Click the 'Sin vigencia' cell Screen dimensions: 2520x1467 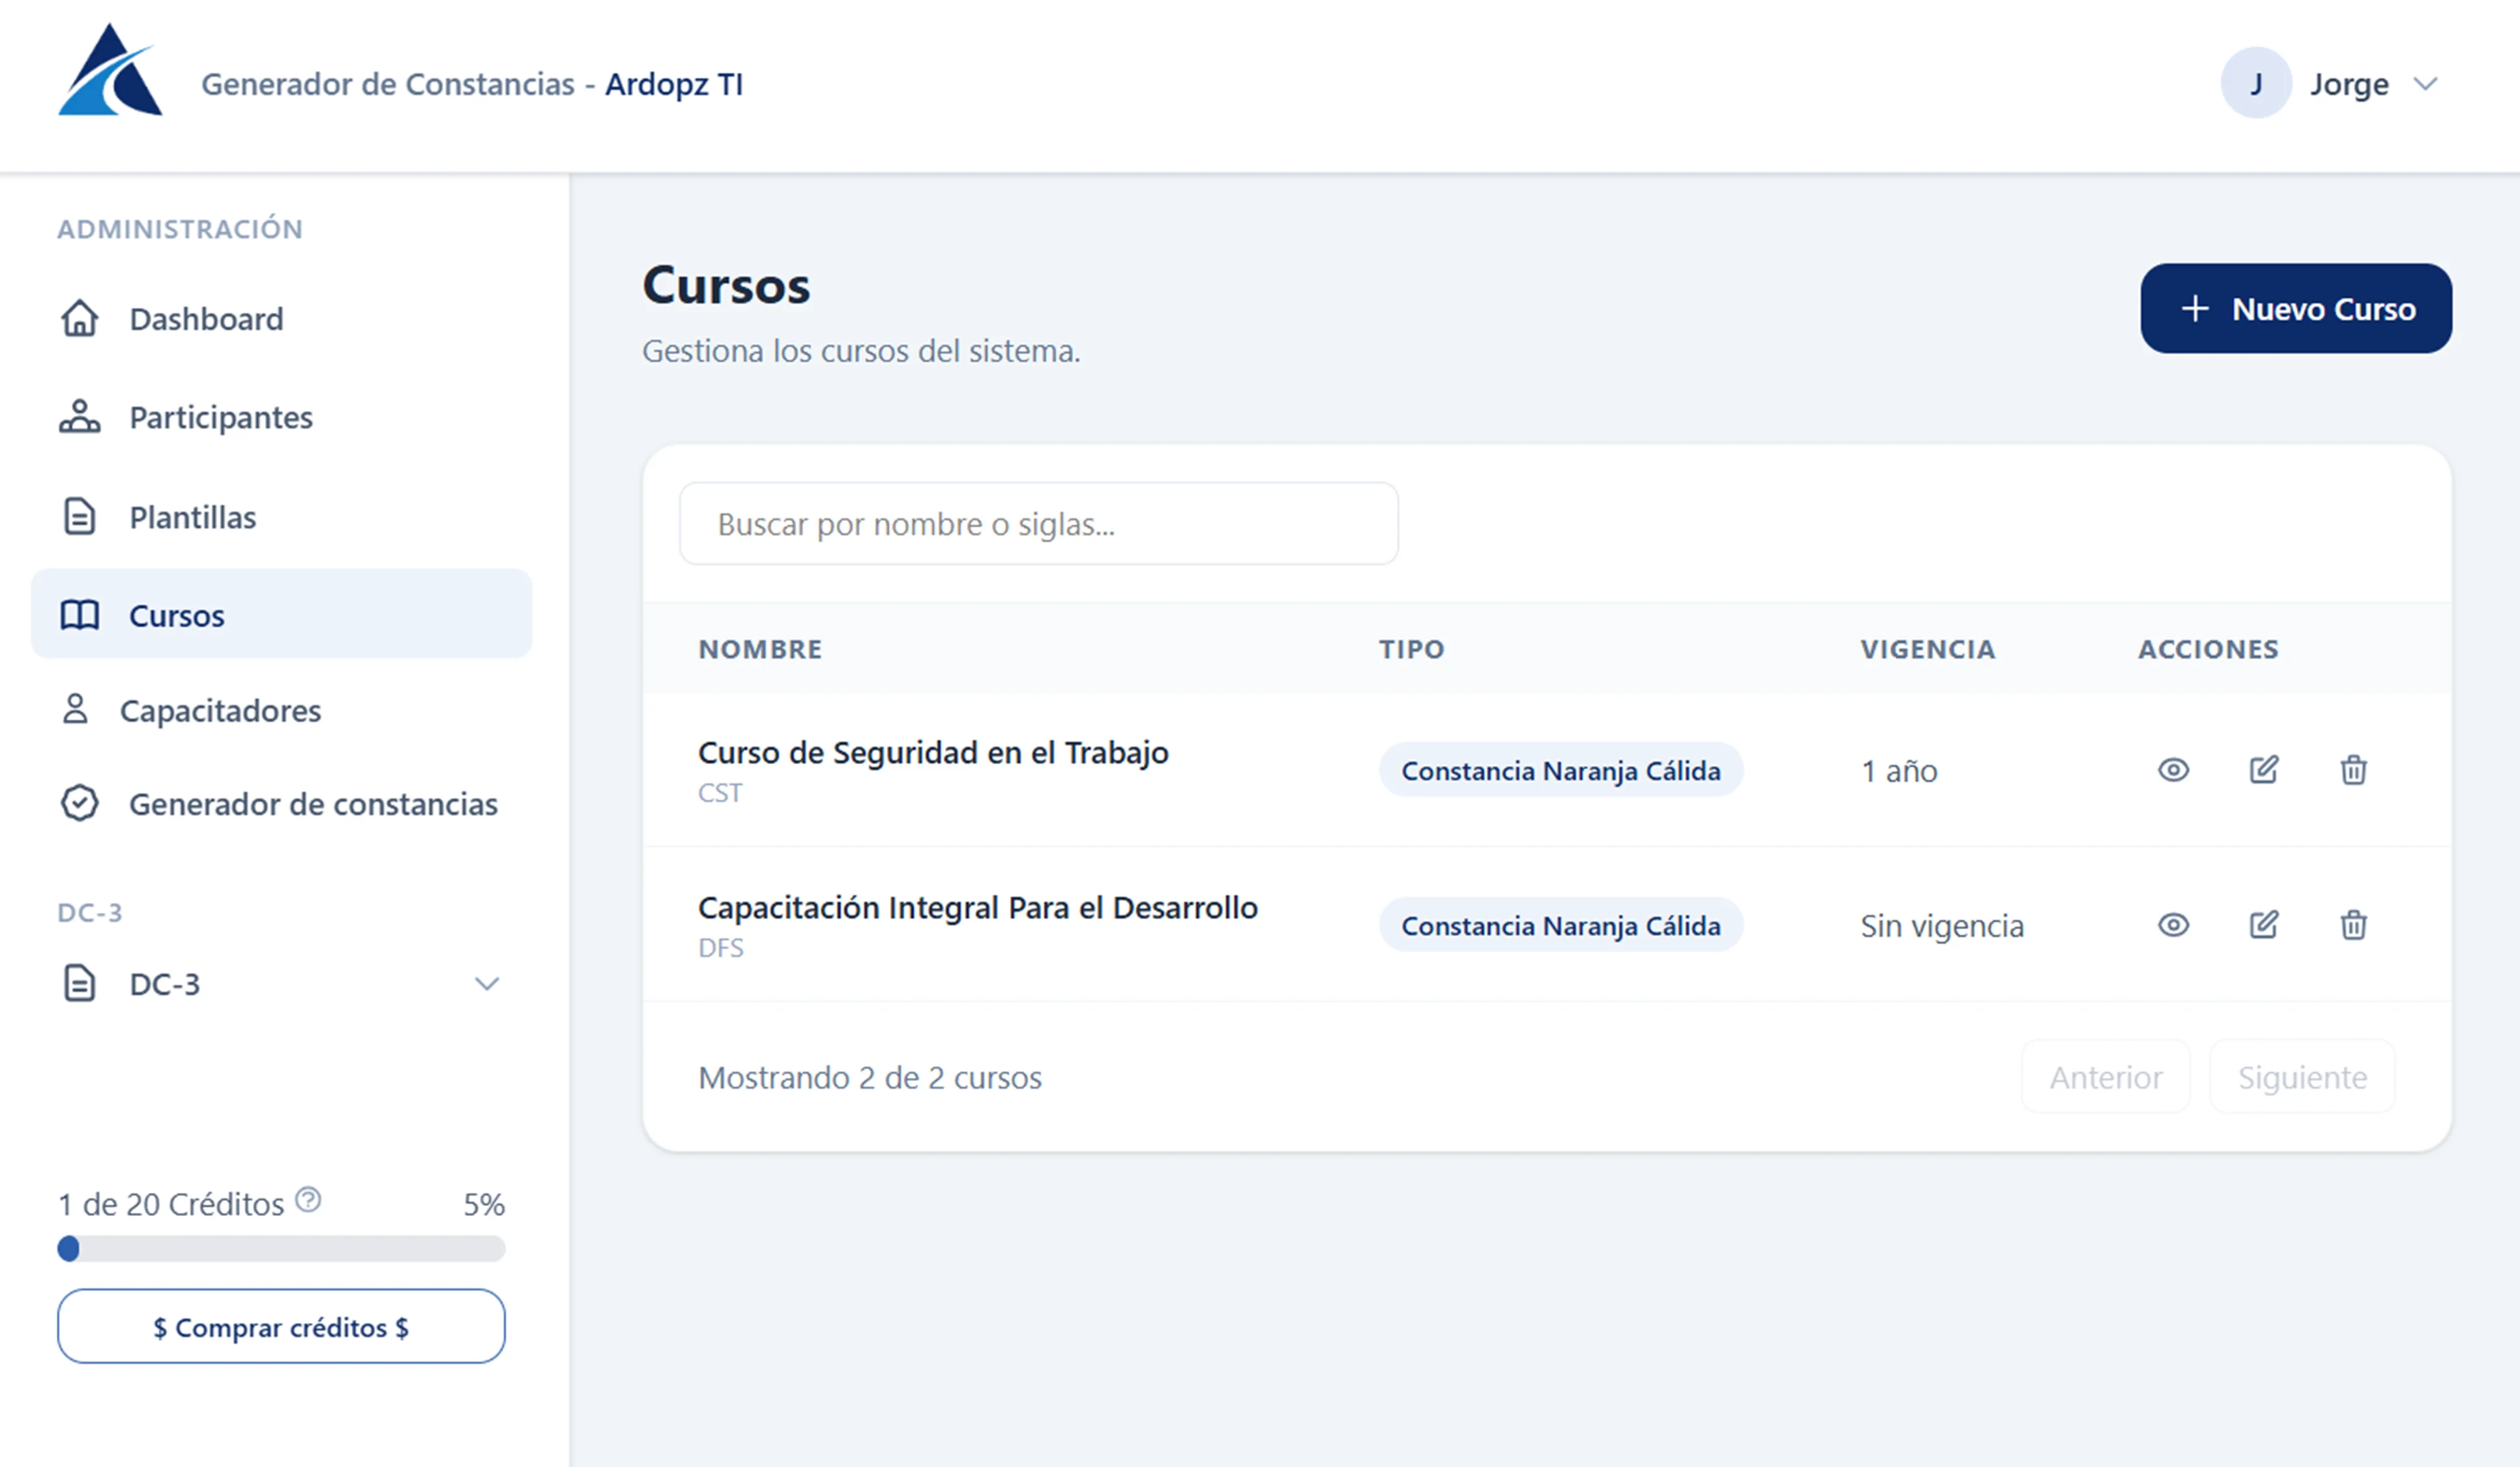(x=1942, y=926)
